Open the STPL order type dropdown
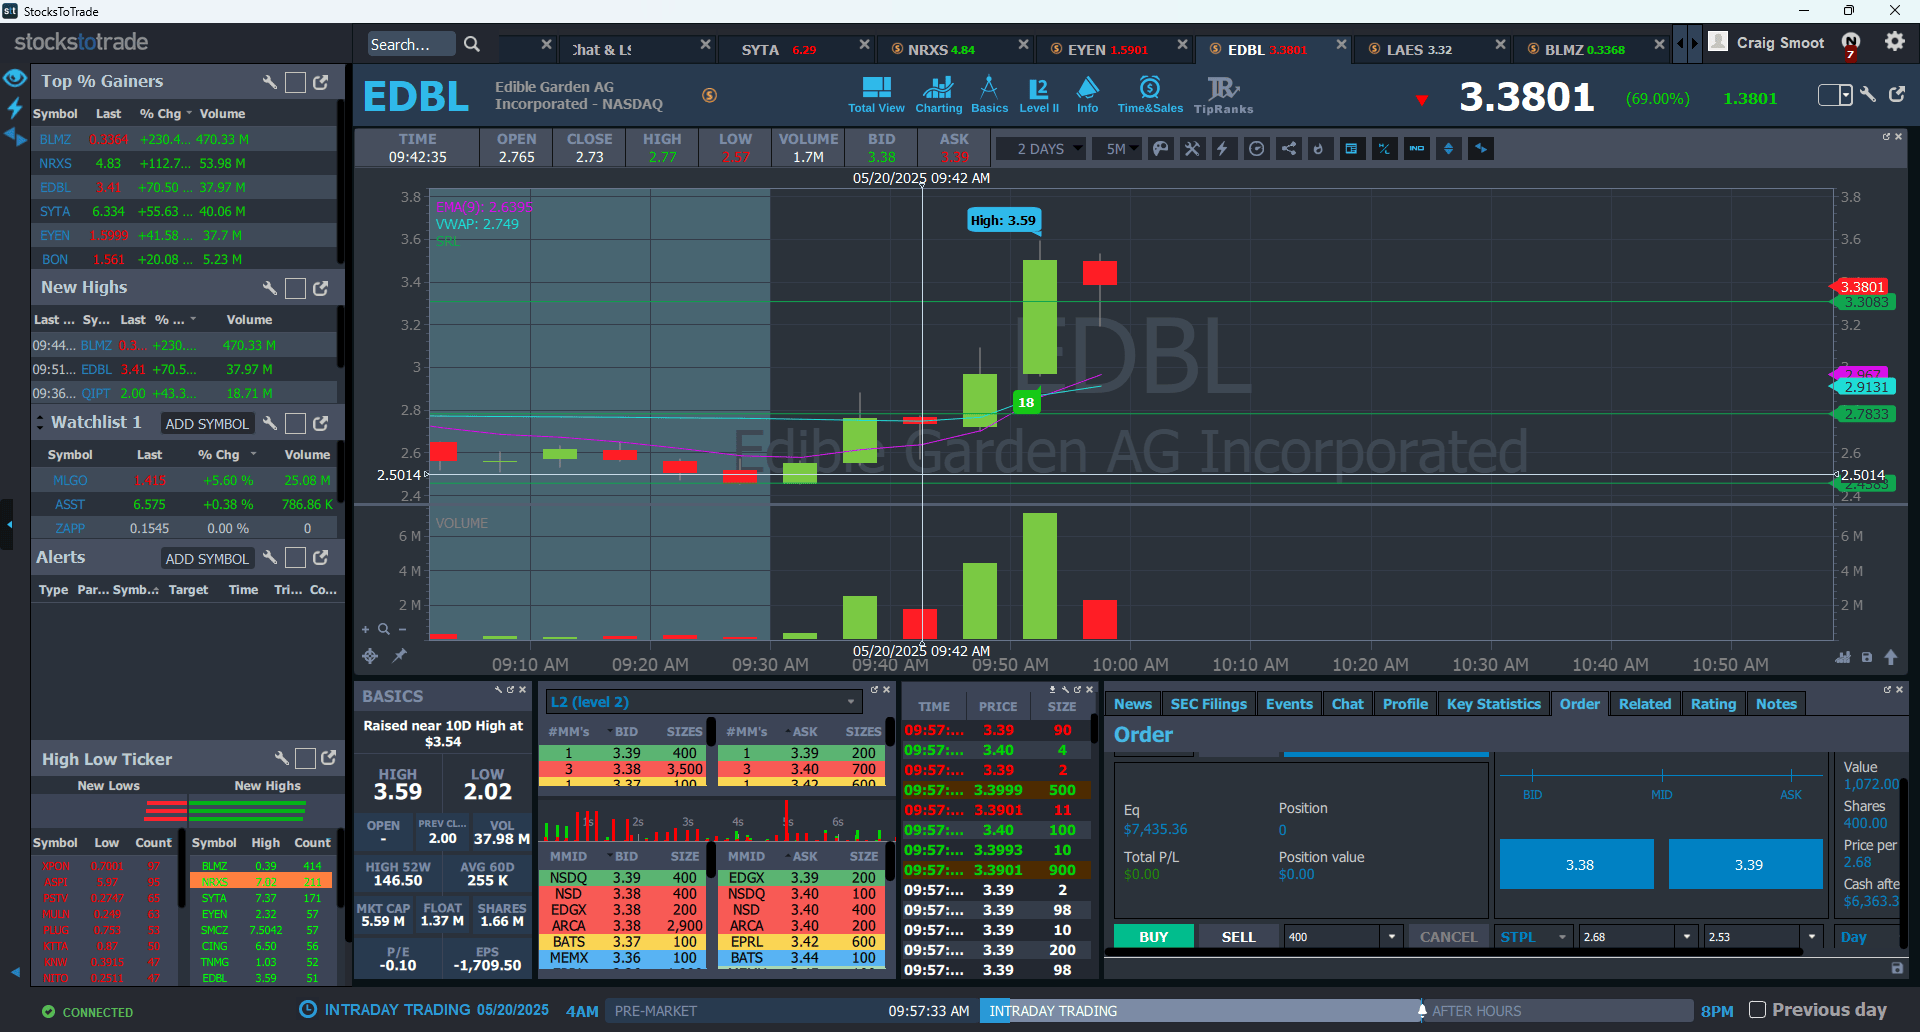 (x=1535, y=937)
